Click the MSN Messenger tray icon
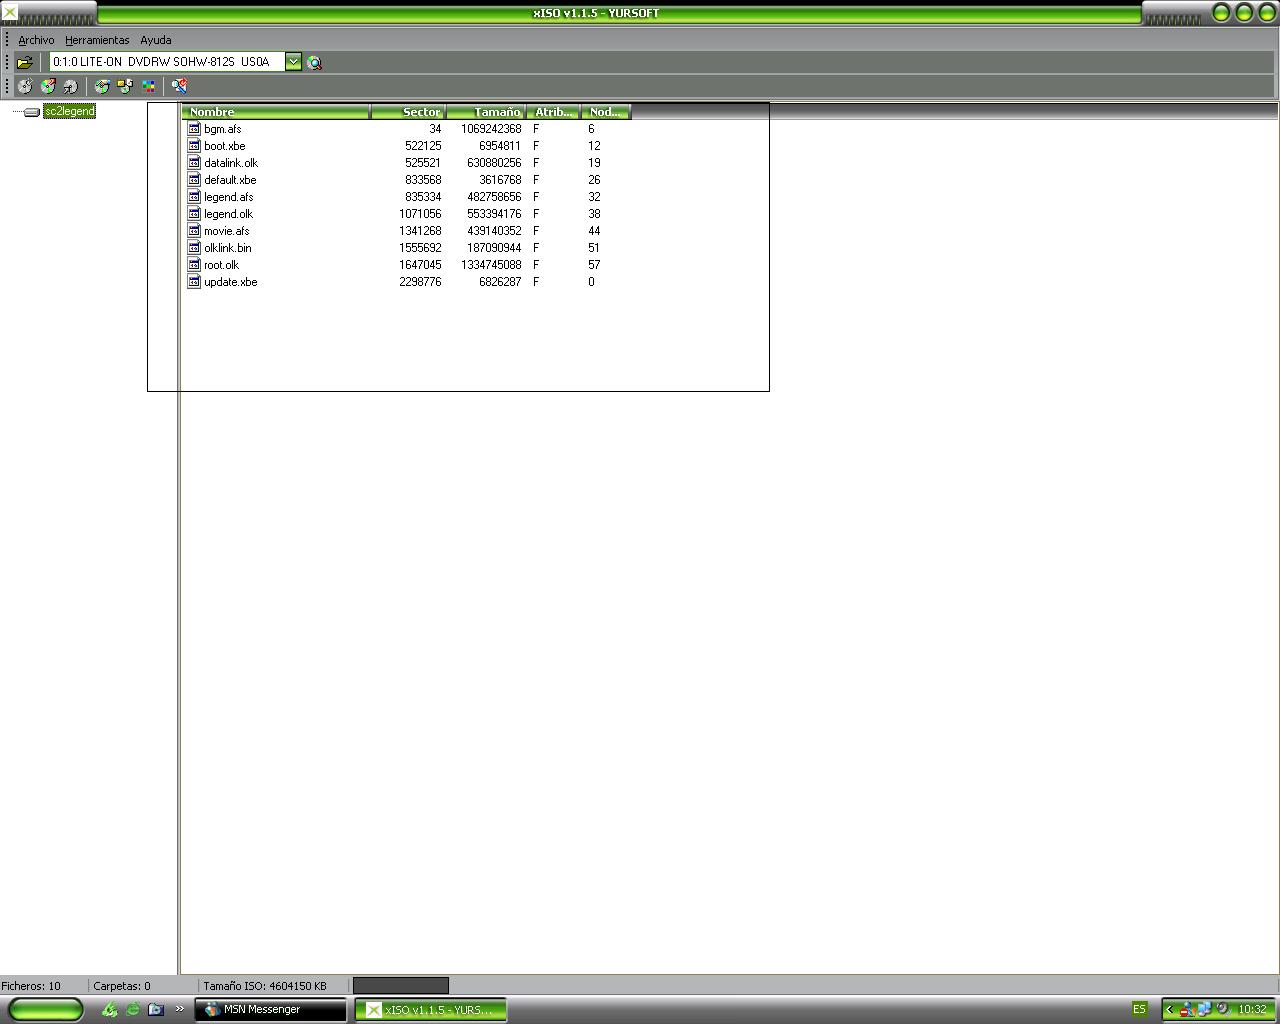The width and height of the screenshot is (1280, 1024). click(1188, 1010)
